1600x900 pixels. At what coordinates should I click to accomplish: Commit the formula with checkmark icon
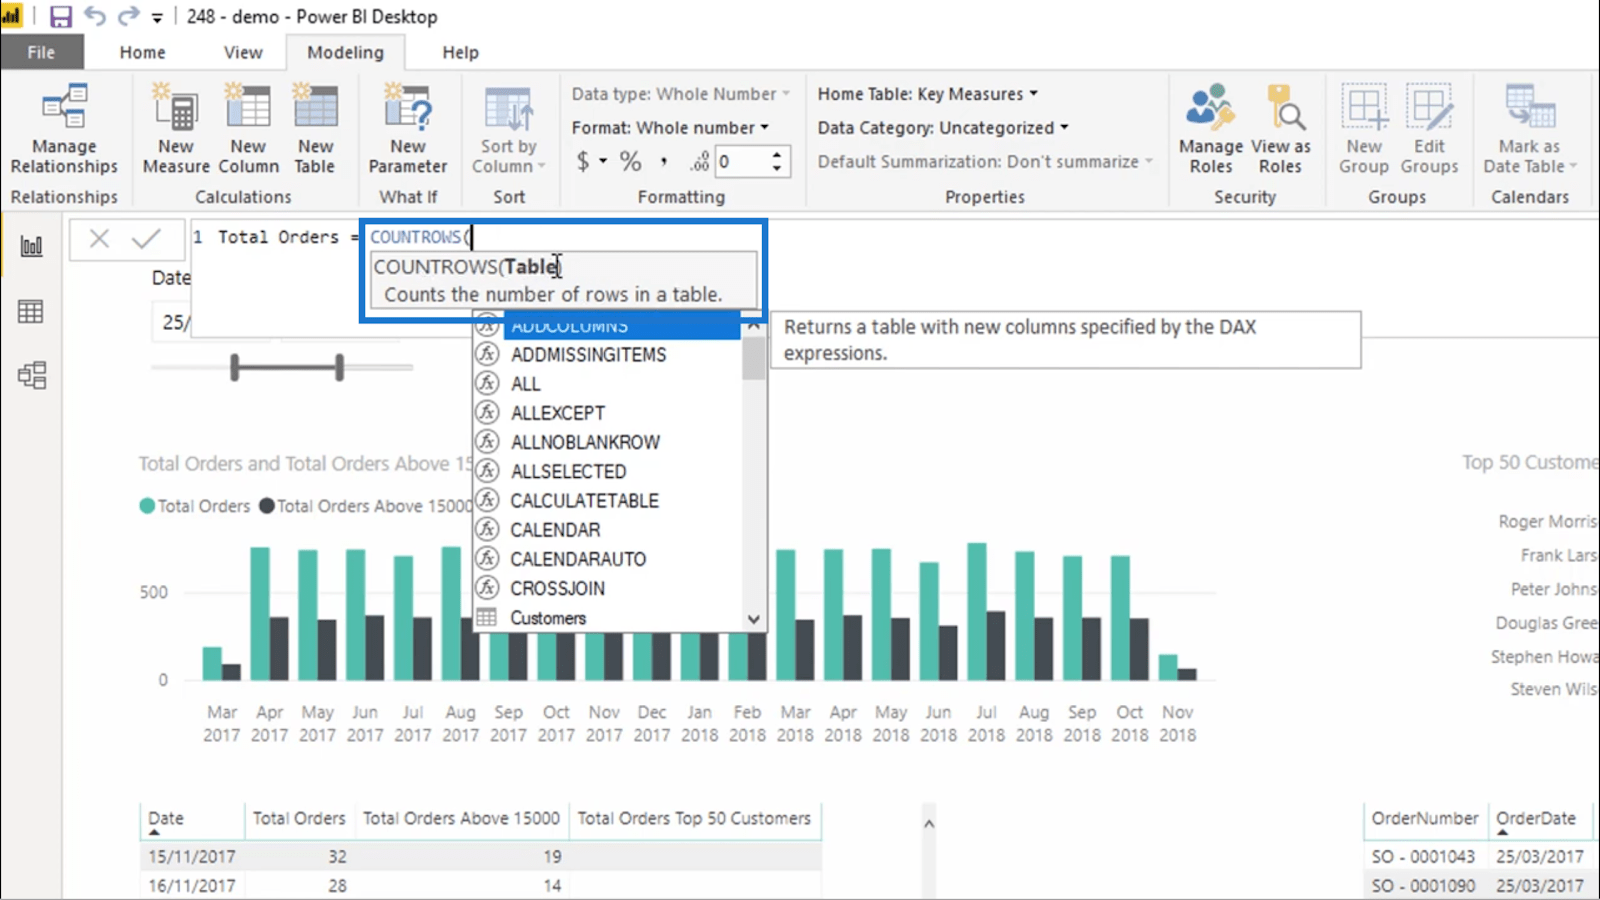click(x=146, y=238)
